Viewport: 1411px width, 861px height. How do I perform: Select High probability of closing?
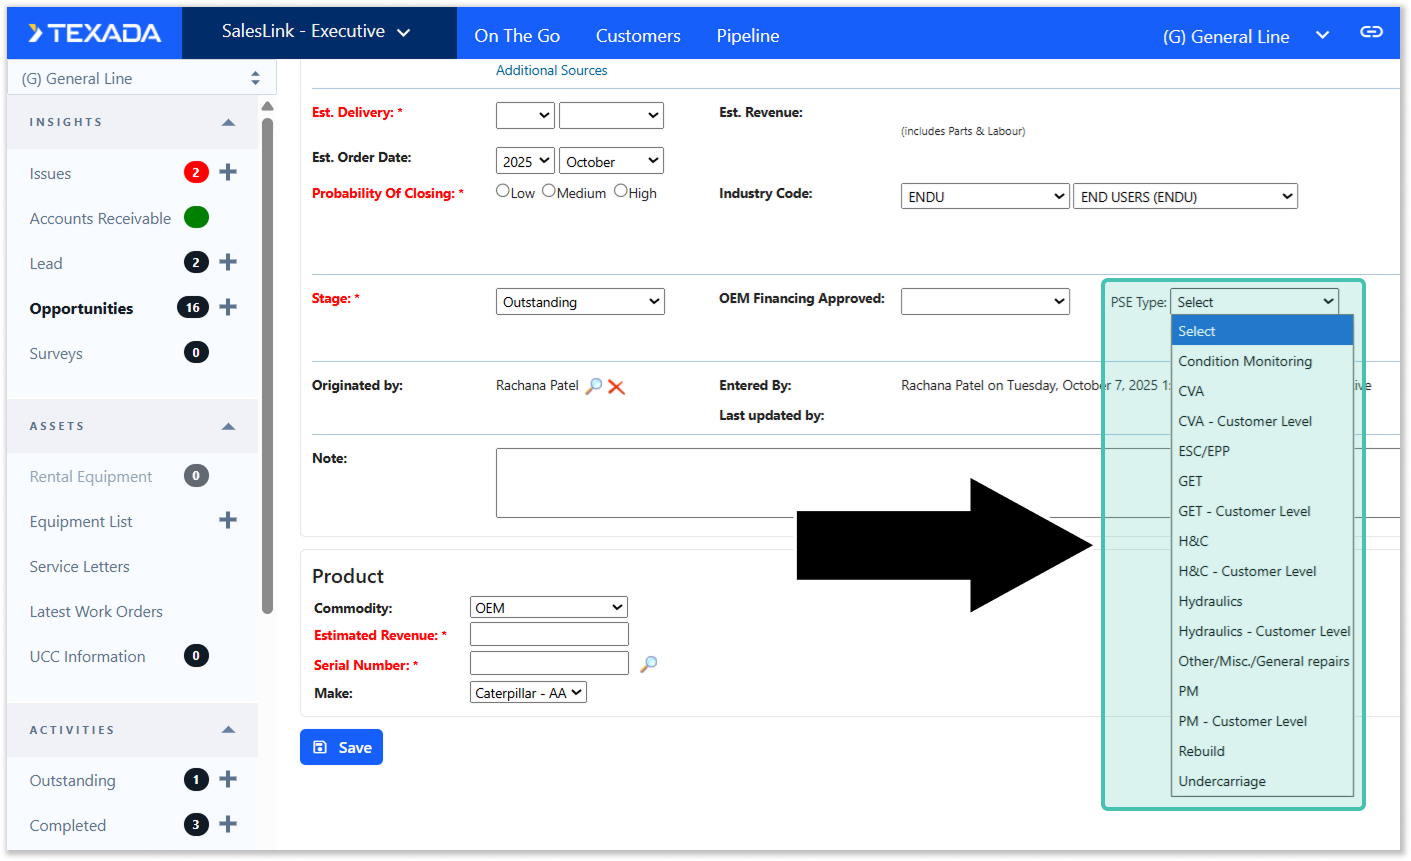[621, 191]
